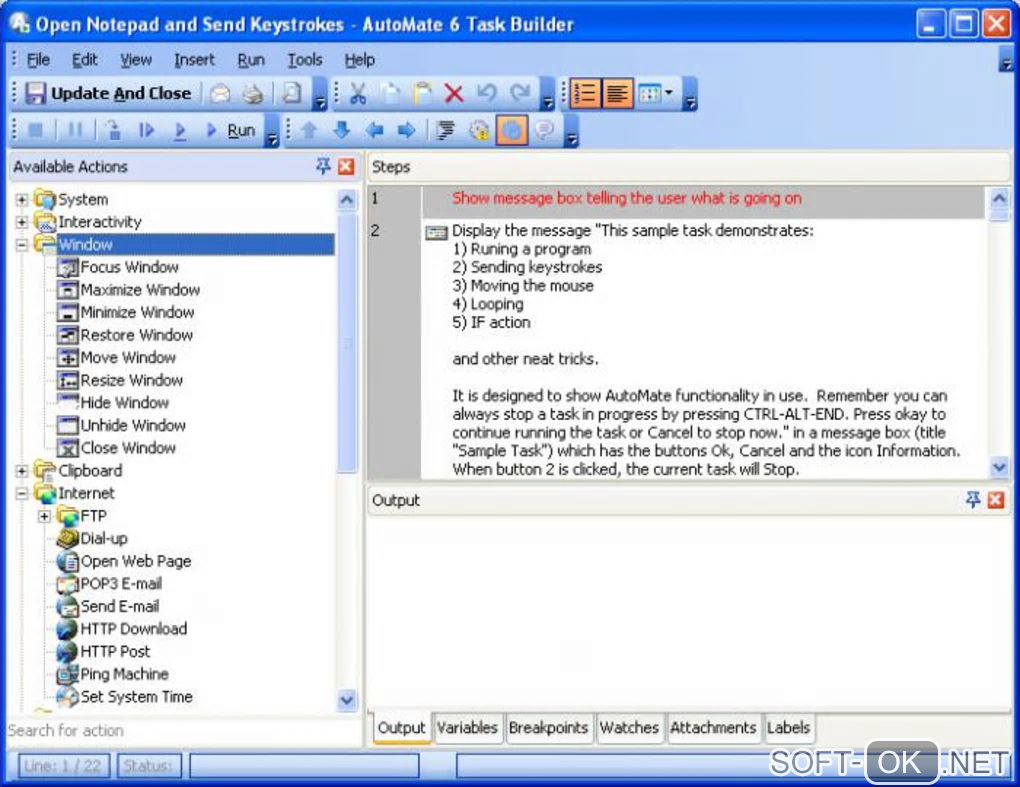Select the Open Web Page action
The image size is (1020, 787).
[135, 561]
